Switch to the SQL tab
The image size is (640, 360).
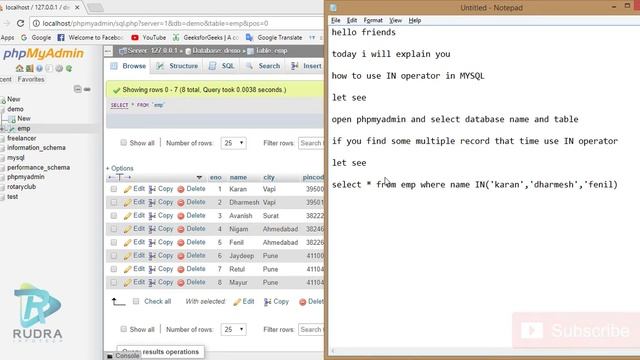tap(222, 66)
